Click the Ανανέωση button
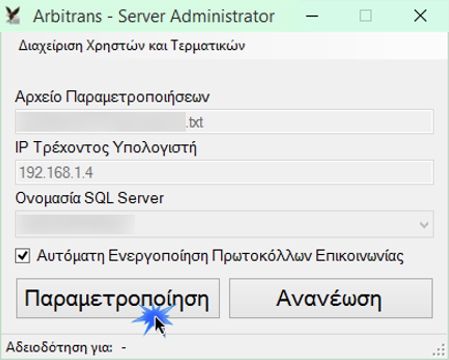 [331, 298]
